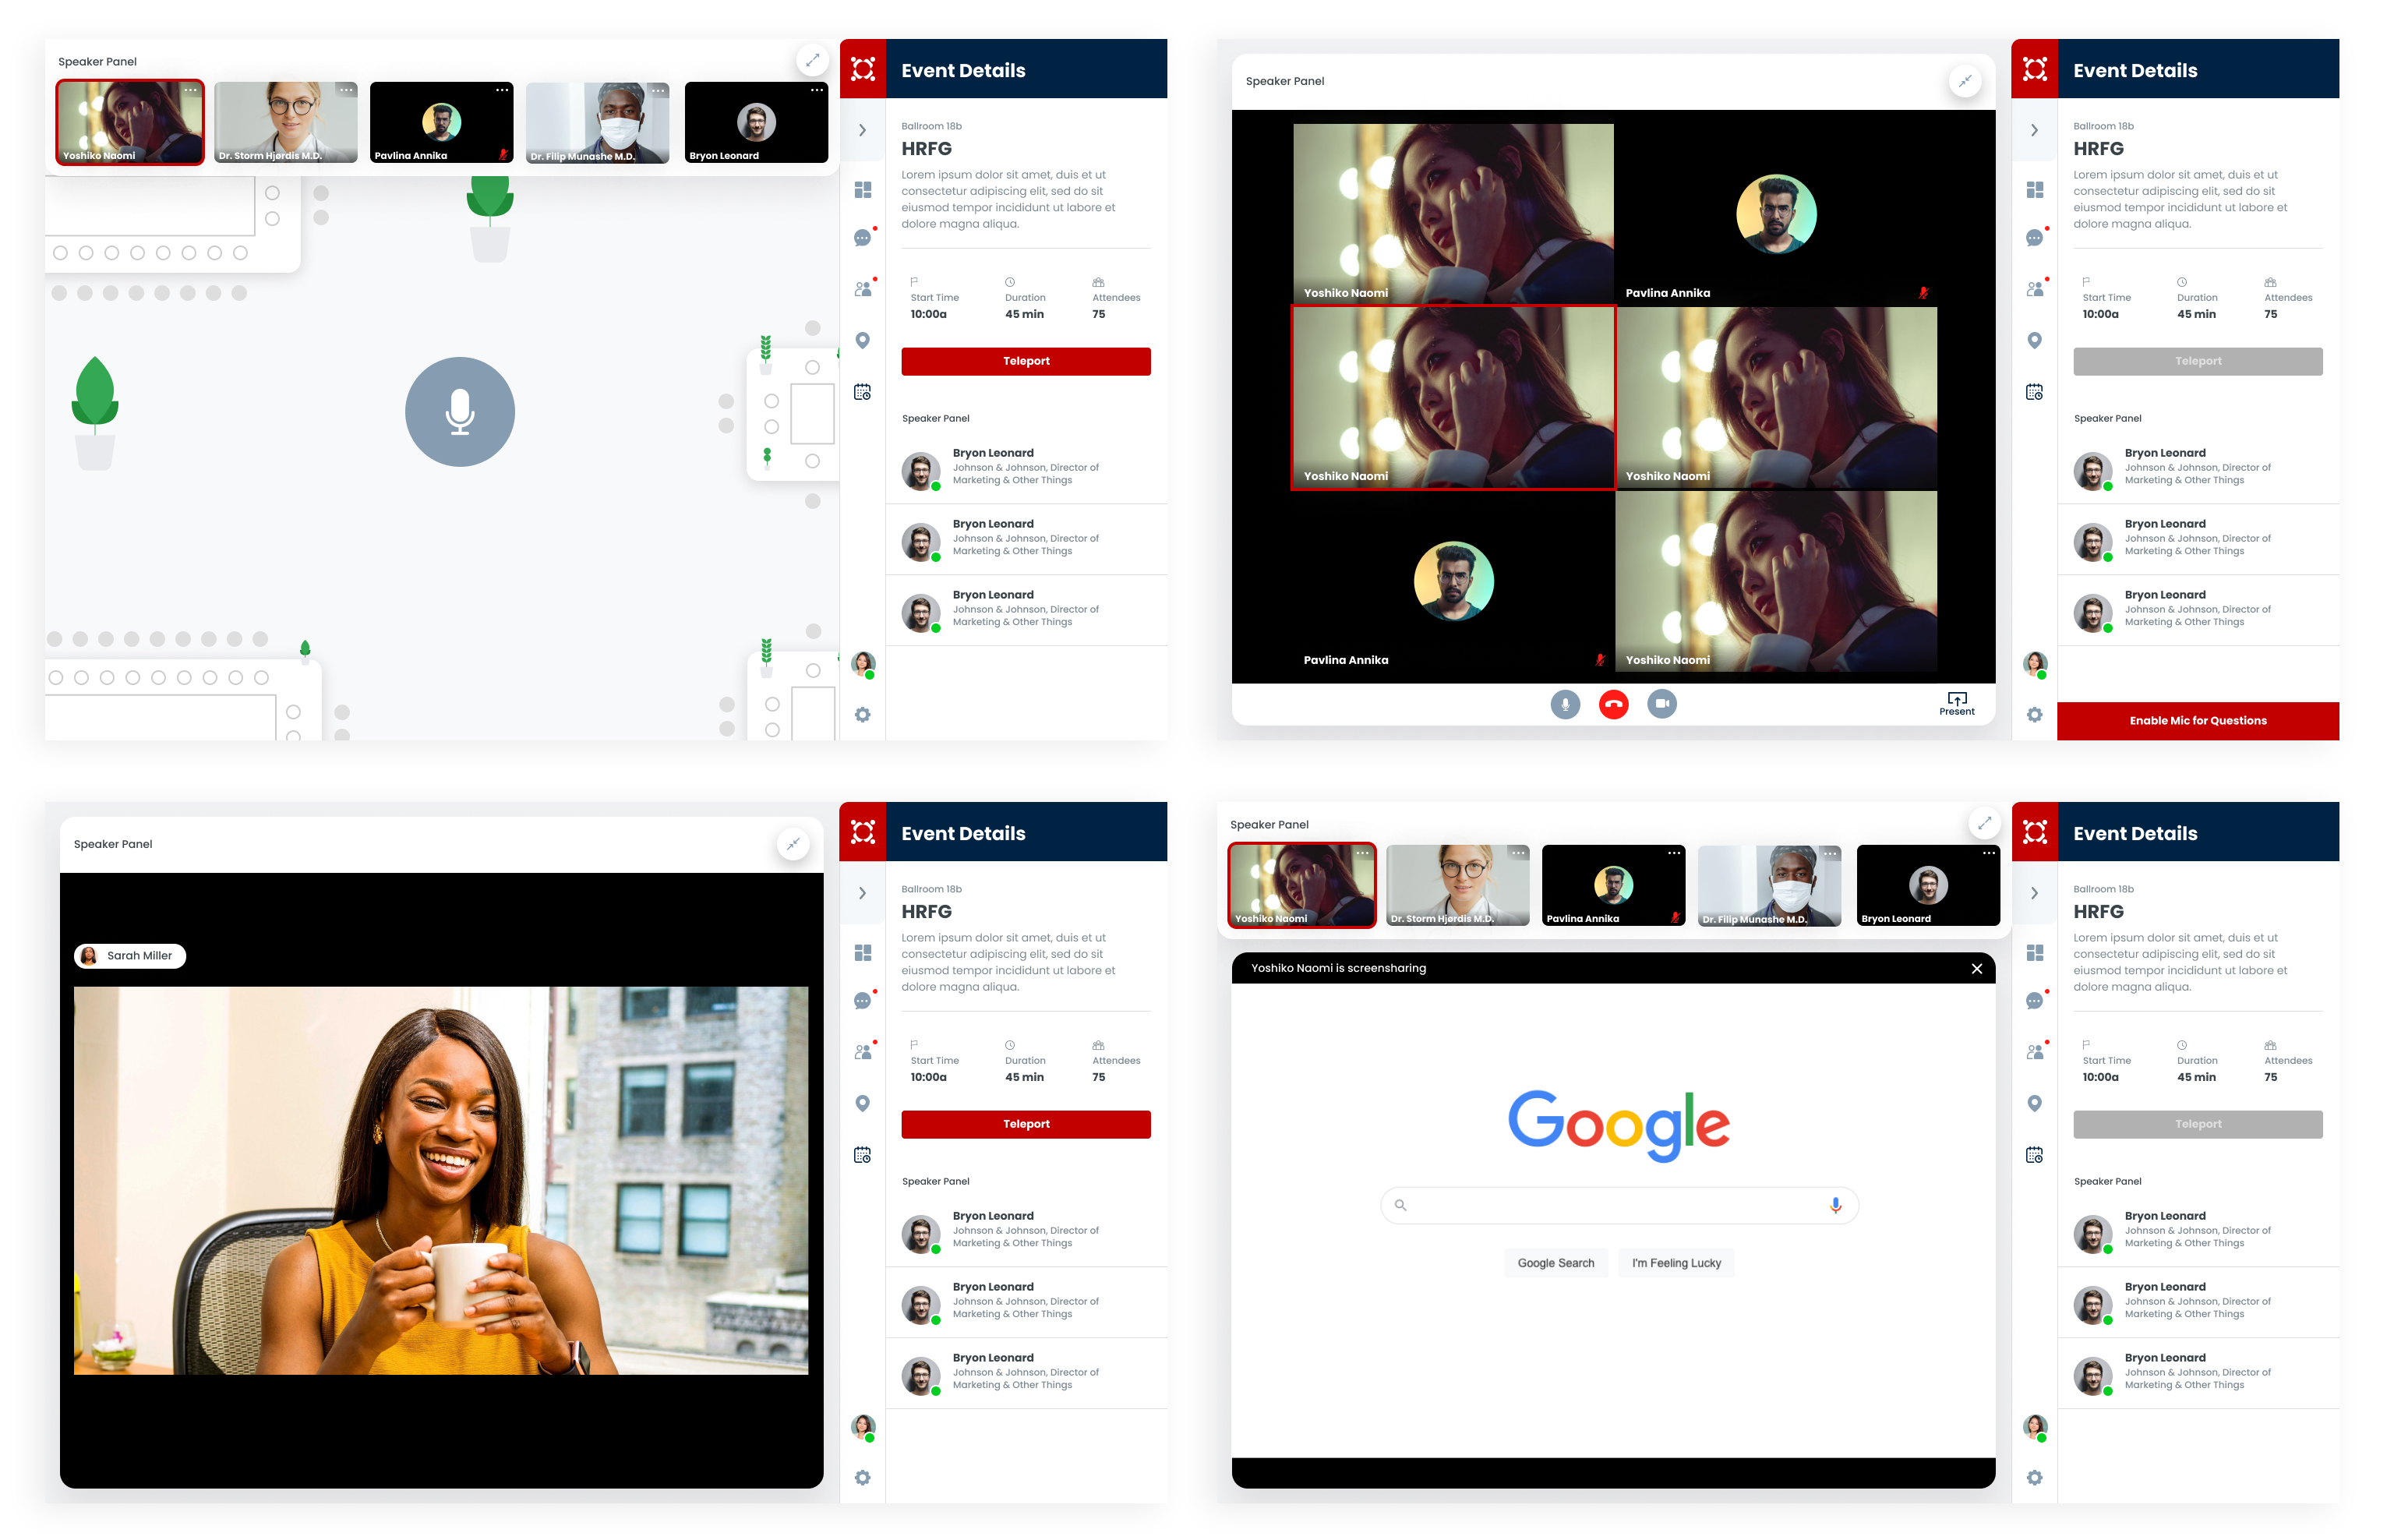Toggle microphone in top-right call controls

coord(1565,704)
